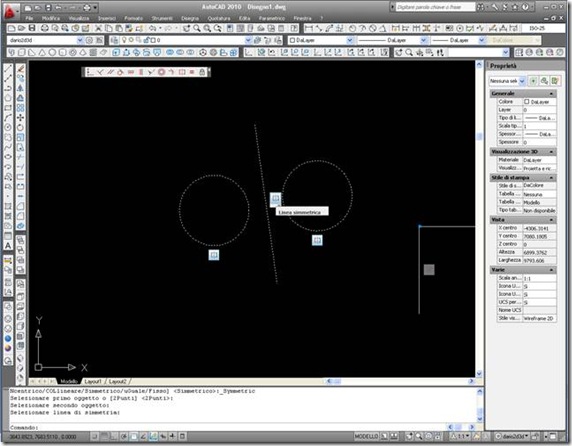The height and width of the screenshot is (446, 572).
Task: Click the MODELLO button in status bar
Action: (366, 436)
